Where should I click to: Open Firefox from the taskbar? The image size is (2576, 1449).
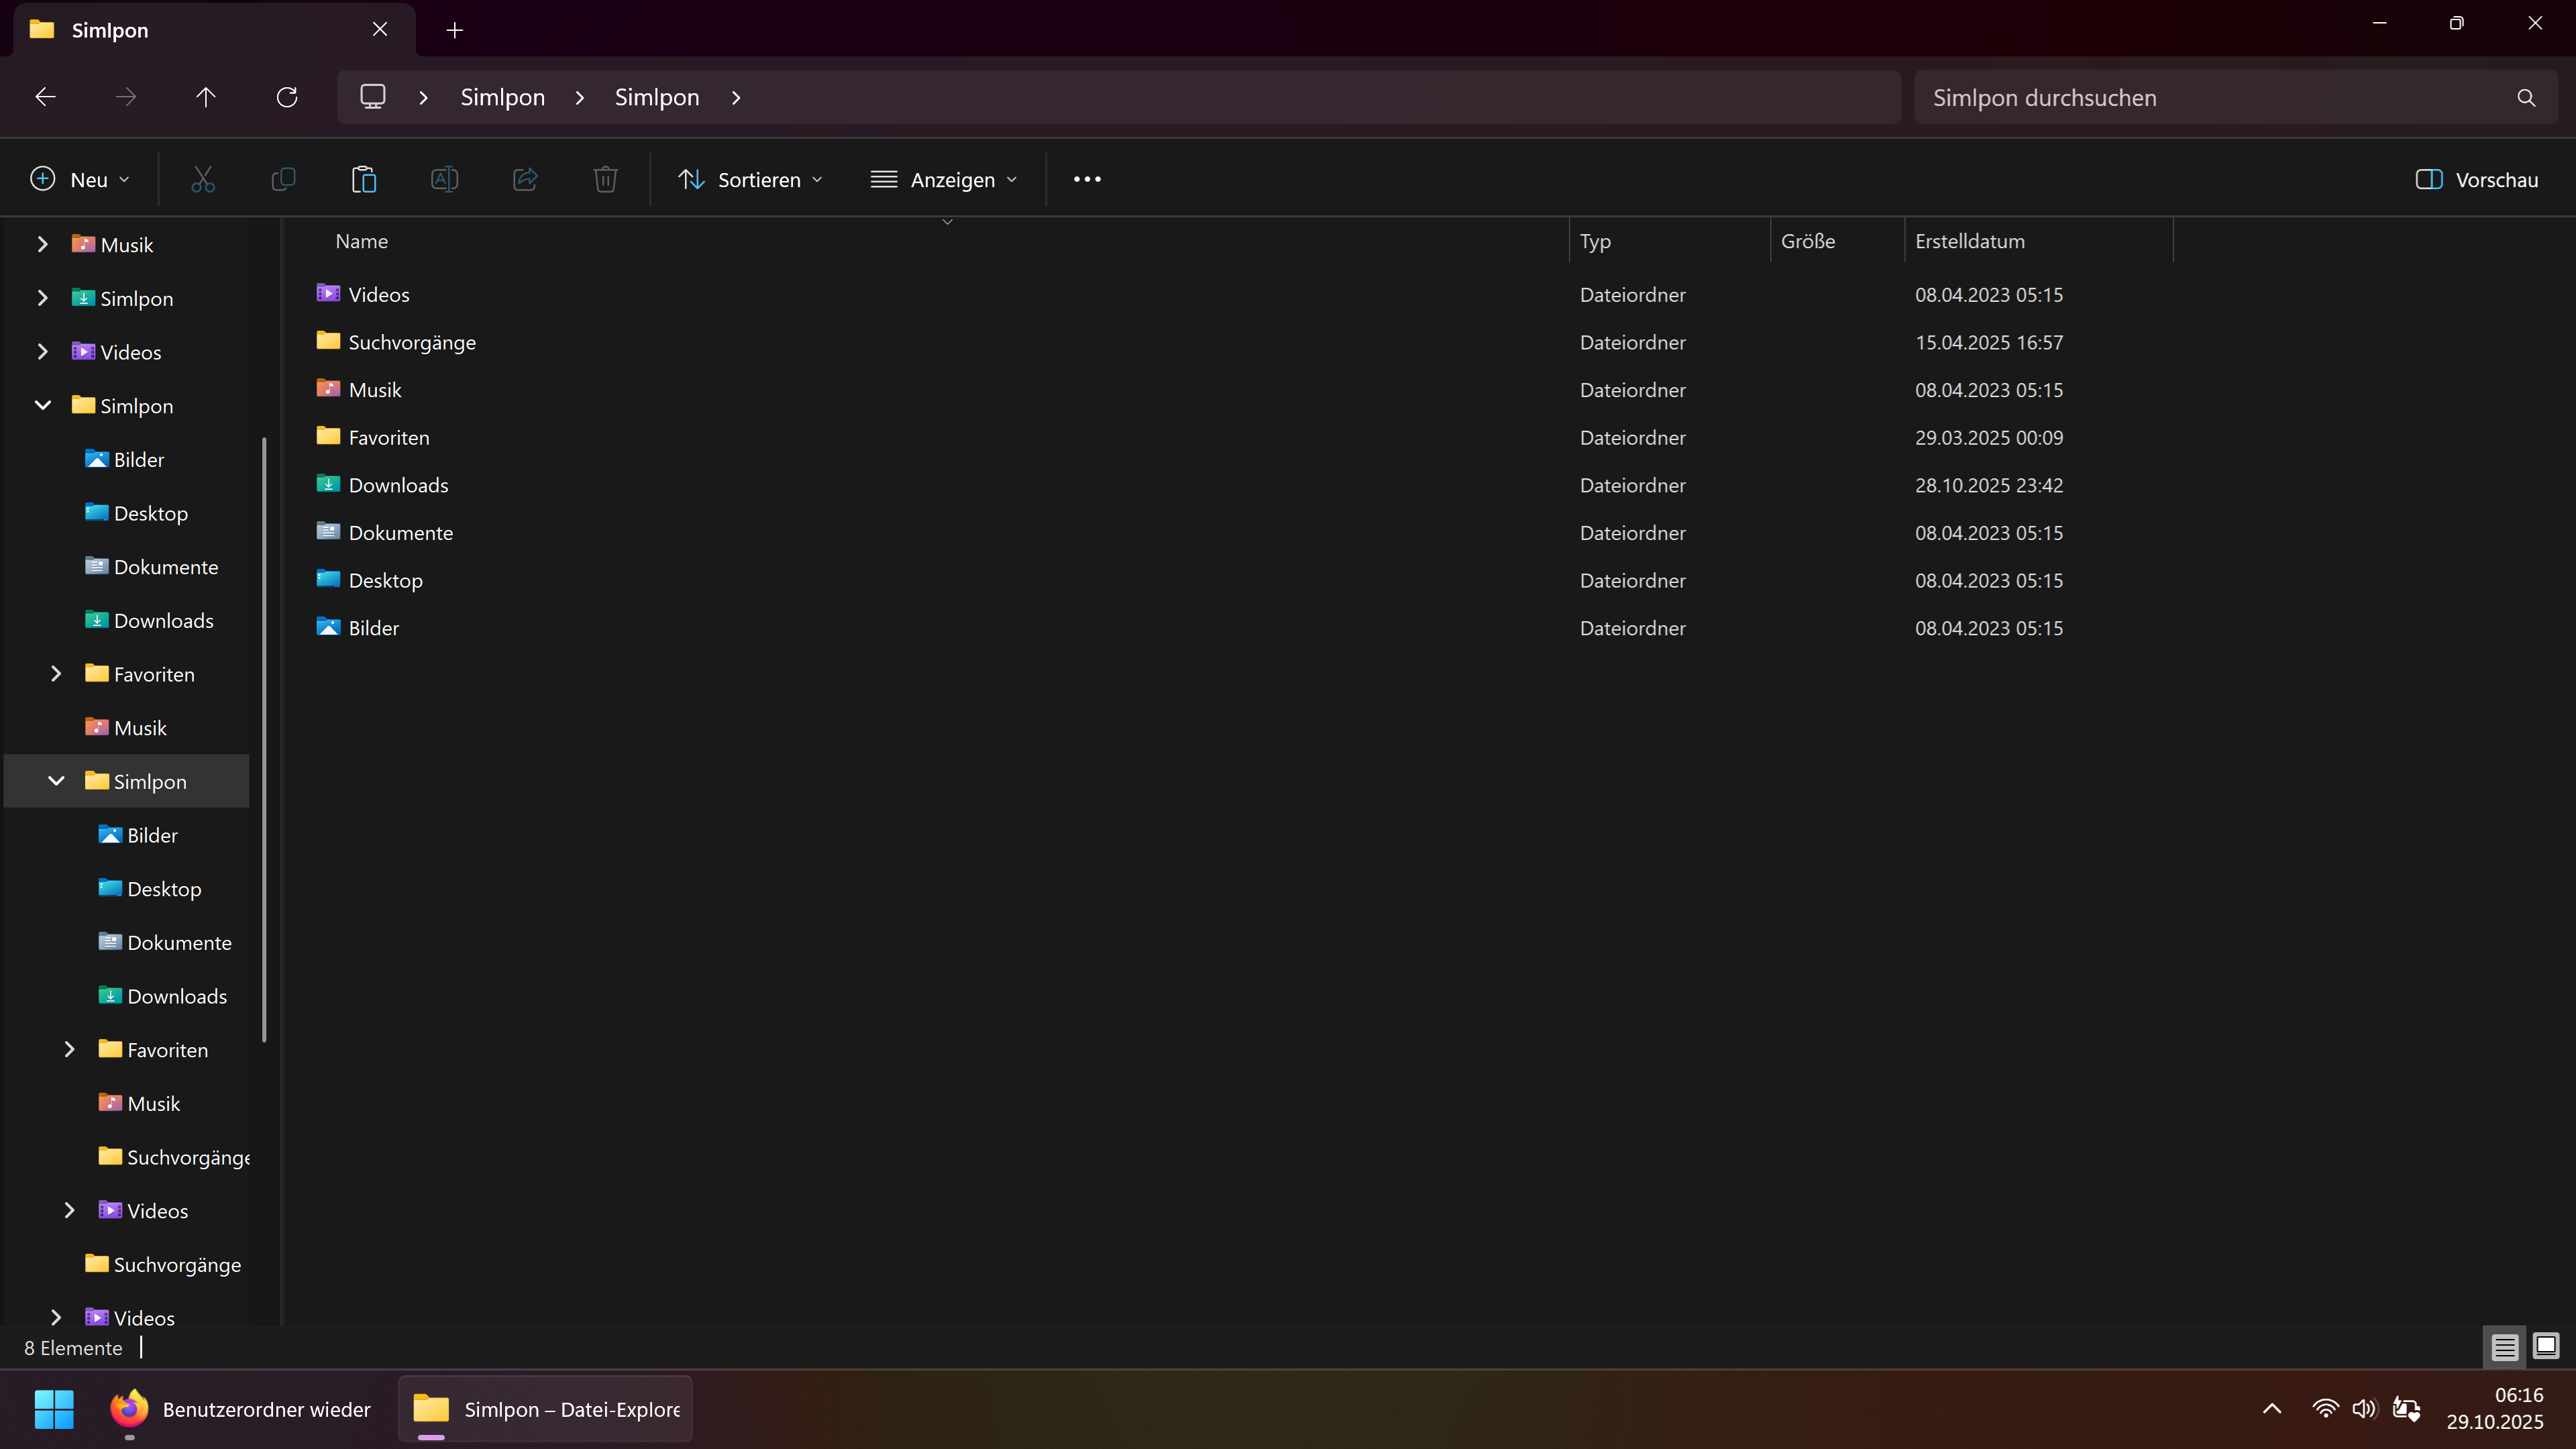129,1409
